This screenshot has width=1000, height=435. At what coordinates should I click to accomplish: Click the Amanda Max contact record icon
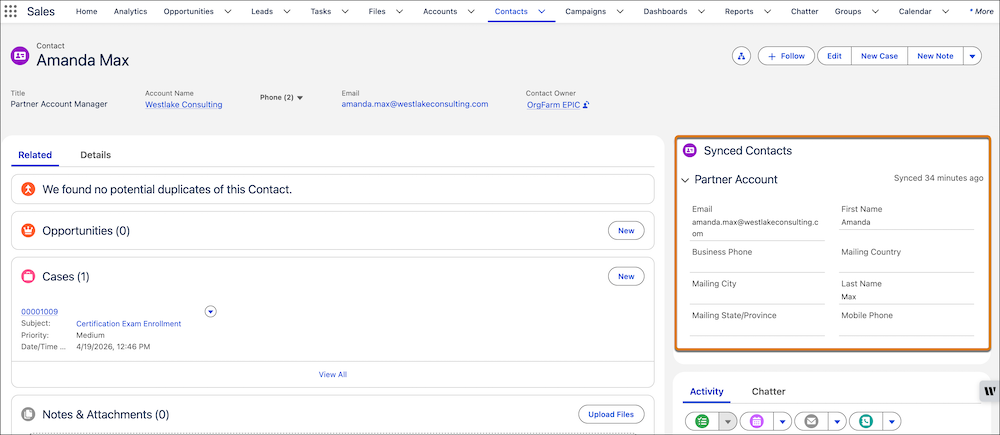point(20,55)
